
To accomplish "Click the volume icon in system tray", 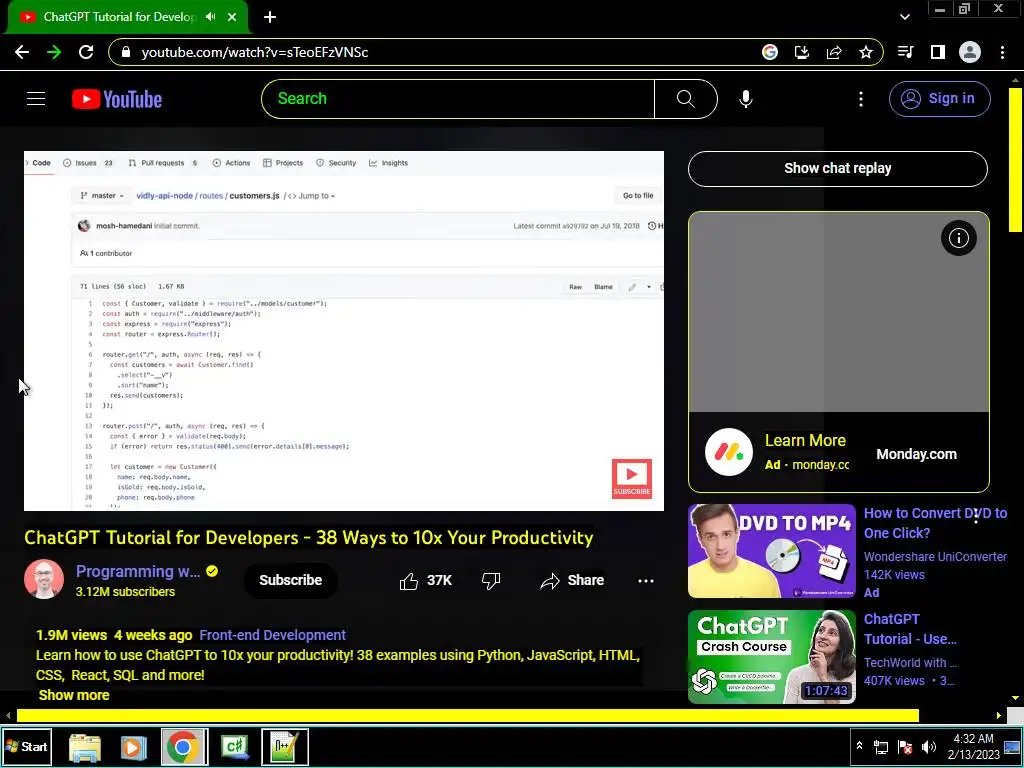I will click(x=928, y=747).
